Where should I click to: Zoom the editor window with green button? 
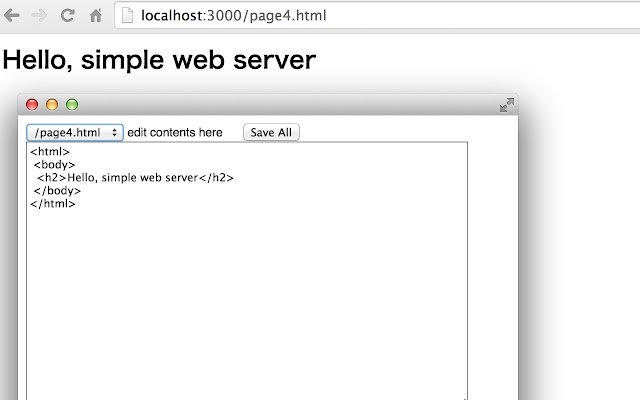72,104
